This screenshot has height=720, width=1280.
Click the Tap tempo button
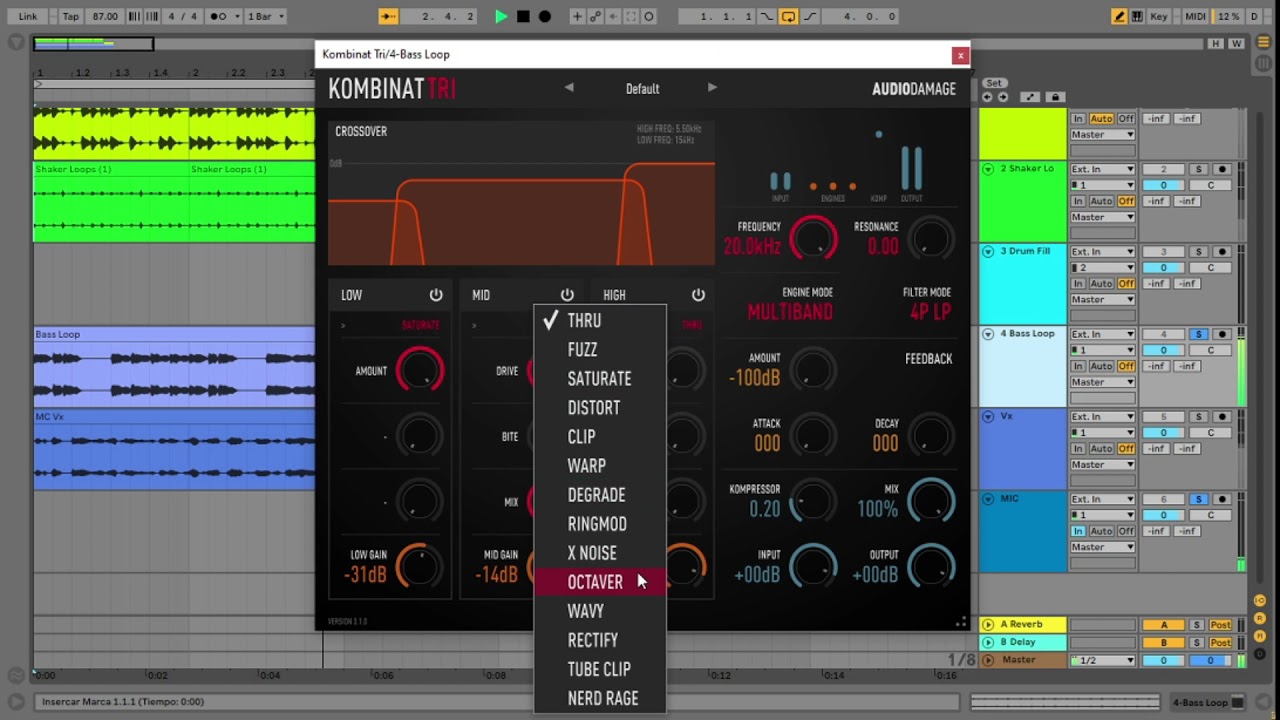[70, 16]
